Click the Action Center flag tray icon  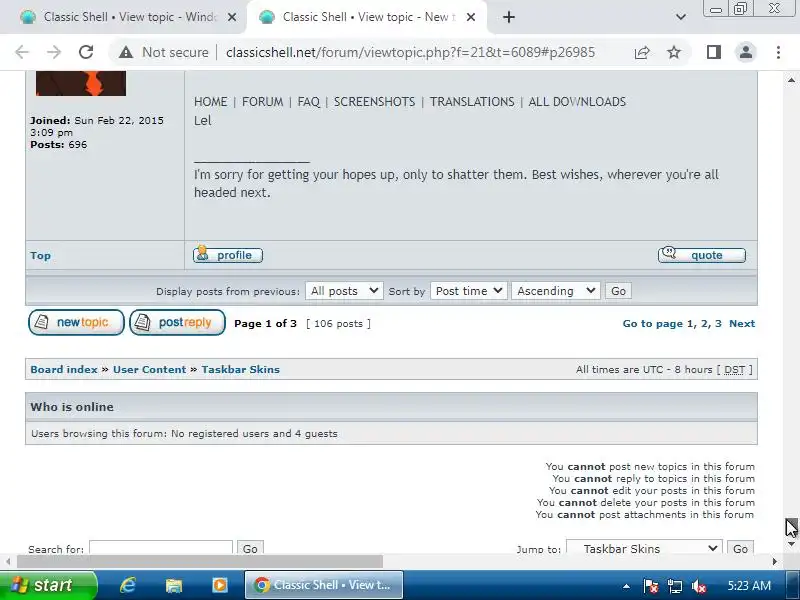click(651, 586)
